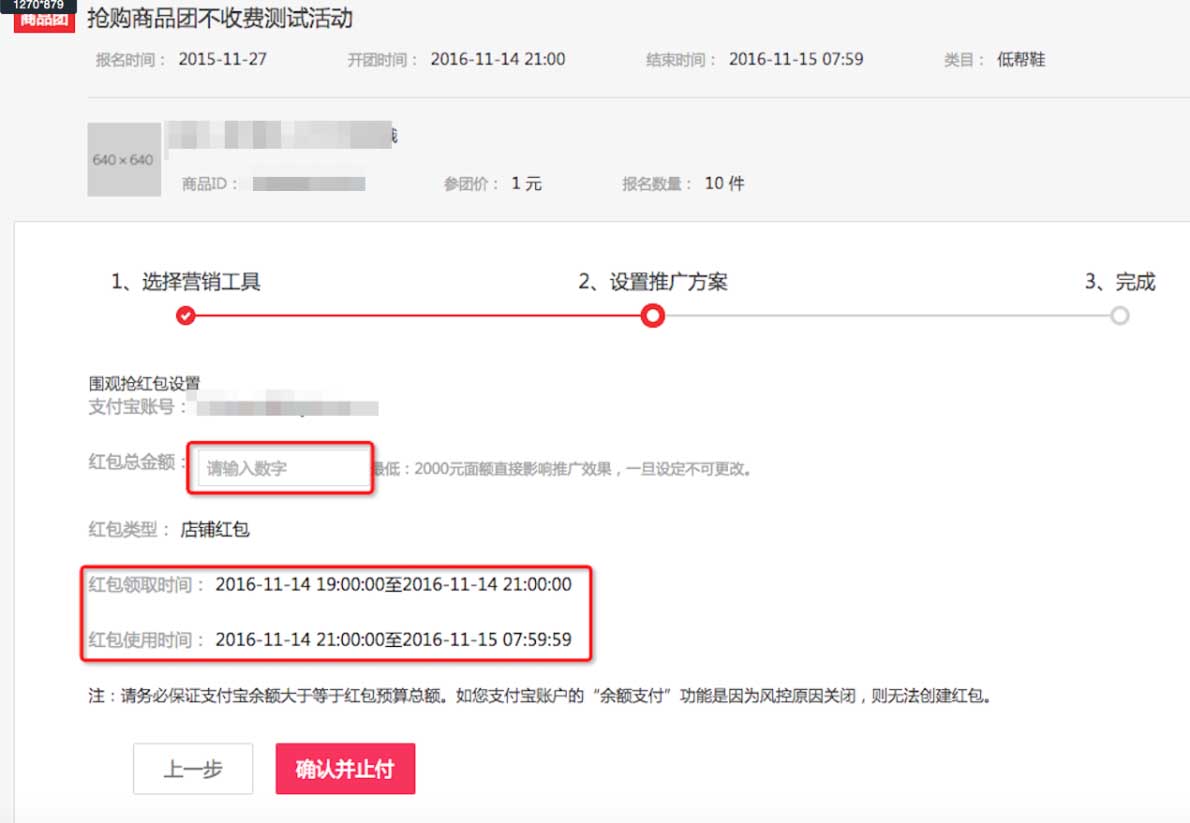Click the 类目 value 低帮鞋
The image size is (1190, 823).
1021,59
